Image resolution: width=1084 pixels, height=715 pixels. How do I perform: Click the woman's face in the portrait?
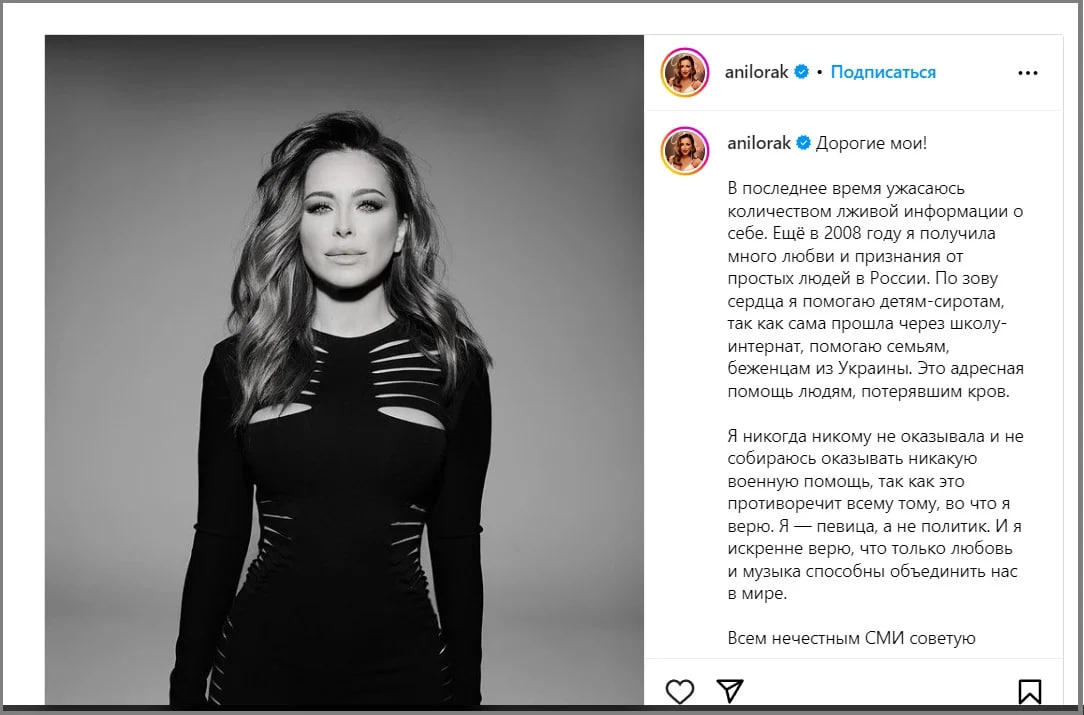coord(350,220)
